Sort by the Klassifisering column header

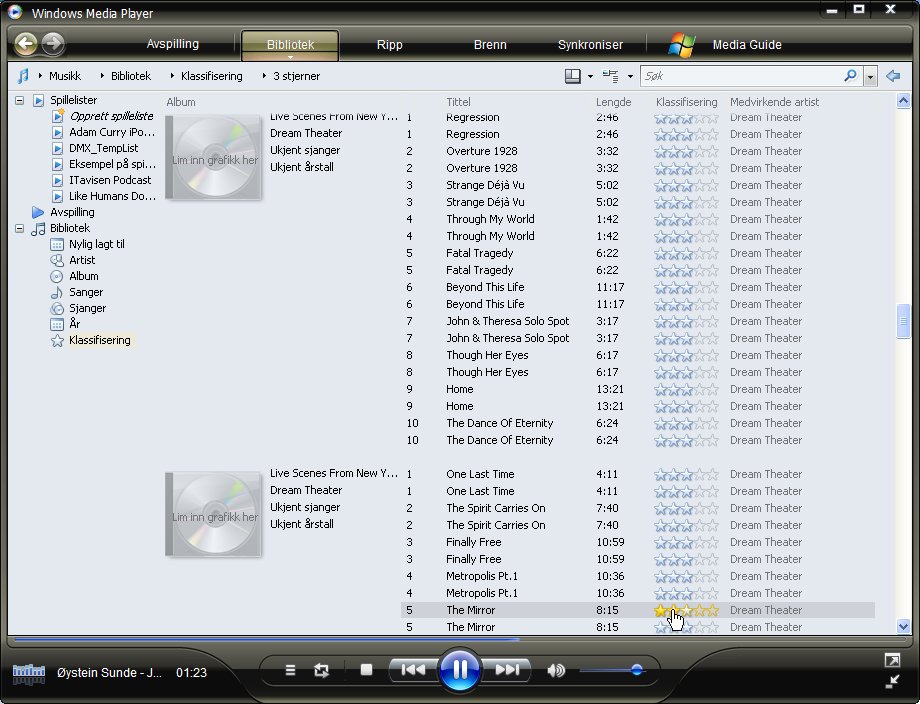[x=686, y=102]
